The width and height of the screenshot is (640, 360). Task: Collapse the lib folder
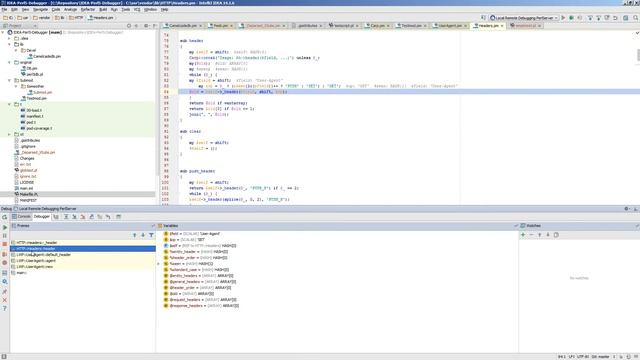[x=9, y=44]
